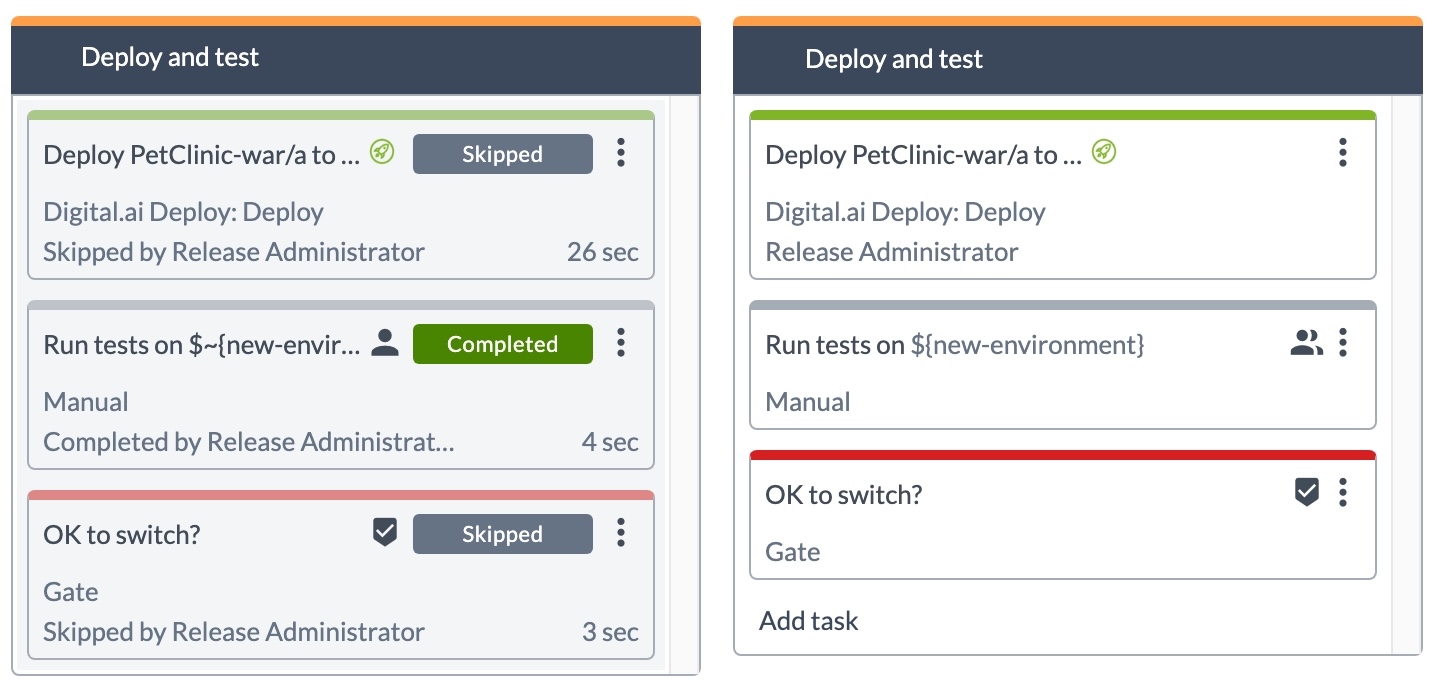Open three-dot menu on right Run tests task
The image size is (1438, 698).
click(x=1343, y=343)
